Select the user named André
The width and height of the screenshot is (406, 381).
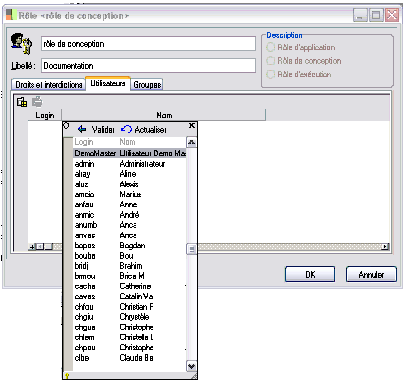[130, 215]
